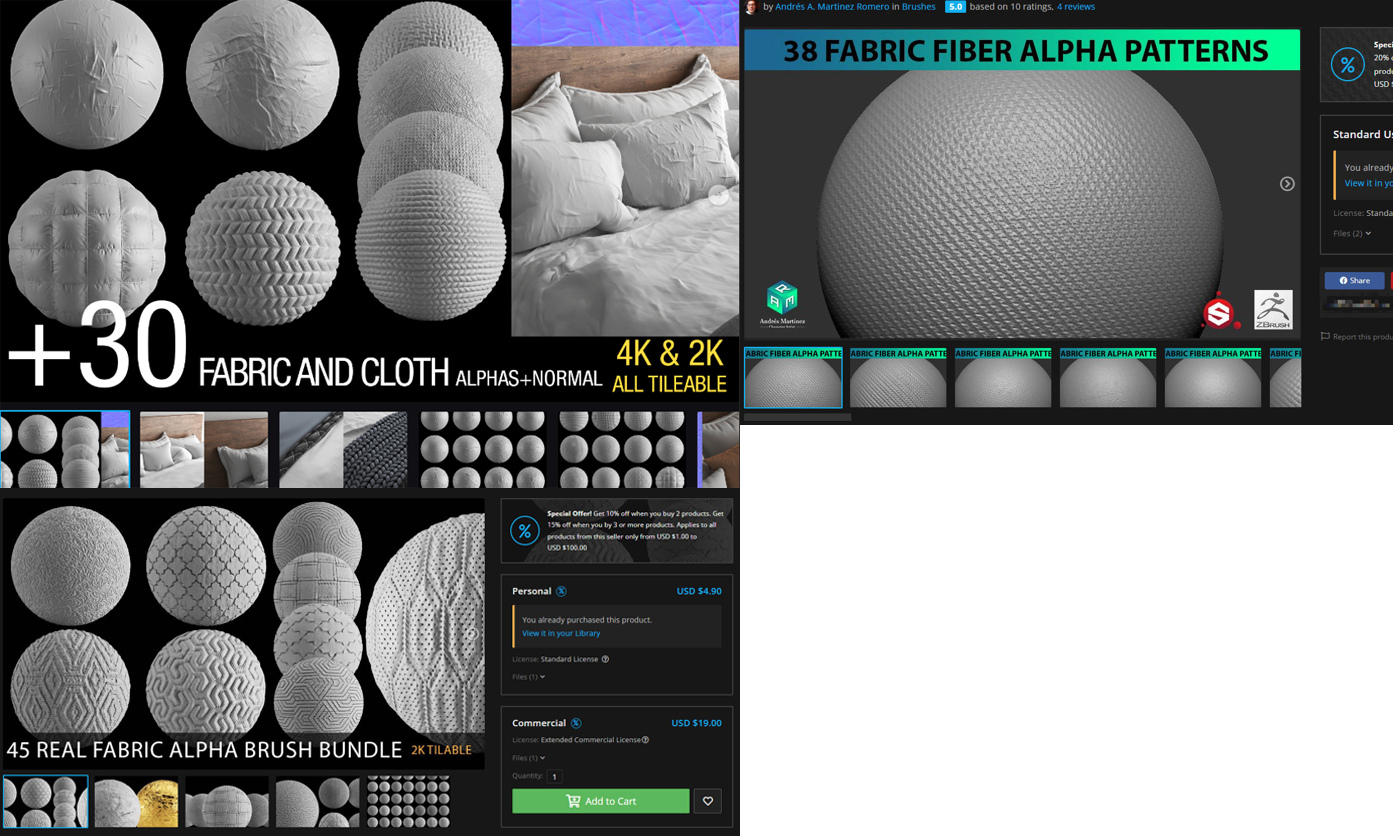The image size is (1393, 836).
Task: Click the Commercial license info icon
Action: pos(576,723)
